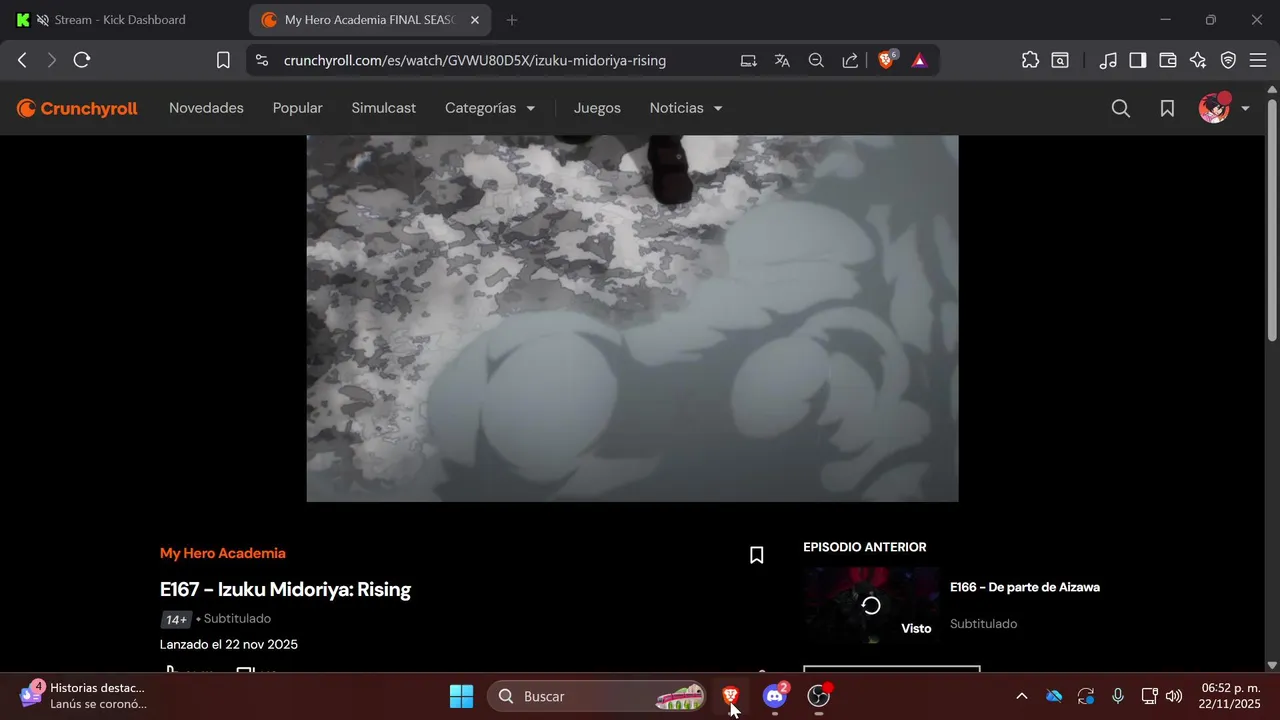The height and width of the screenshot is (720, 1280).
Task: Go to Crunchyroll home via the logo
Action: pos(77,108)
